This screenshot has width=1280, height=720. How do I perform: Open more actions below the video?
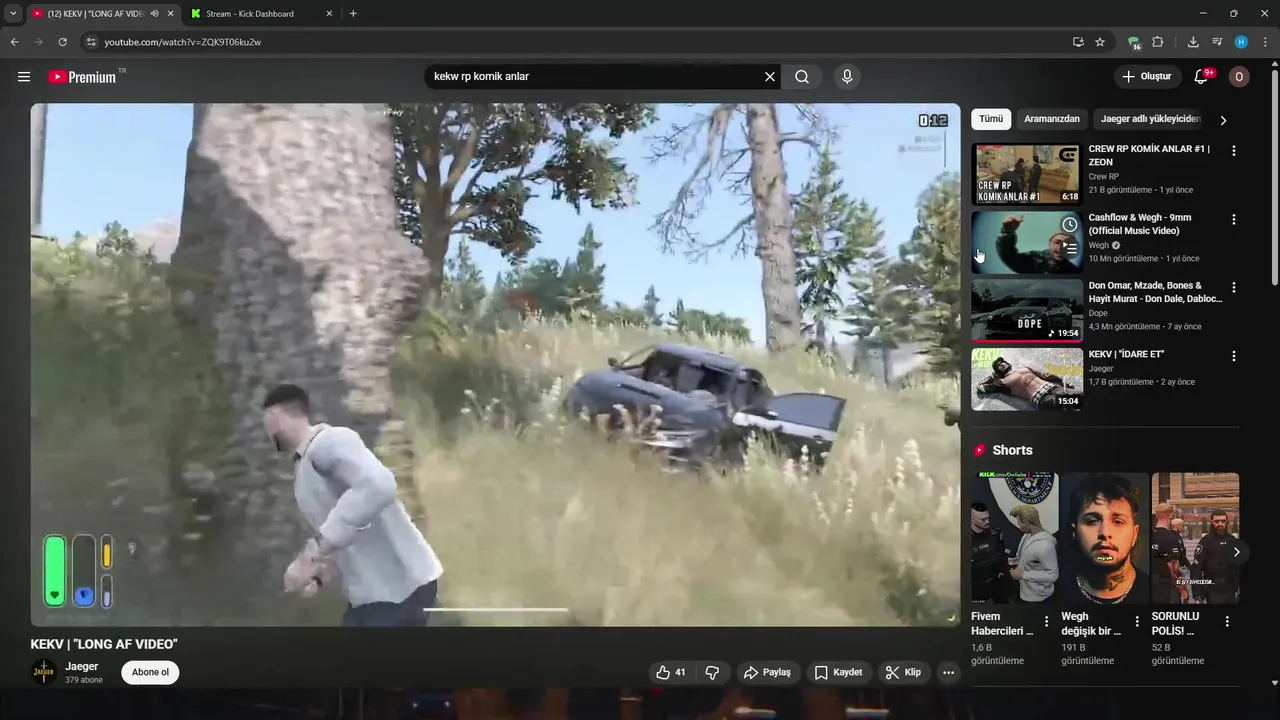(948, 672)
